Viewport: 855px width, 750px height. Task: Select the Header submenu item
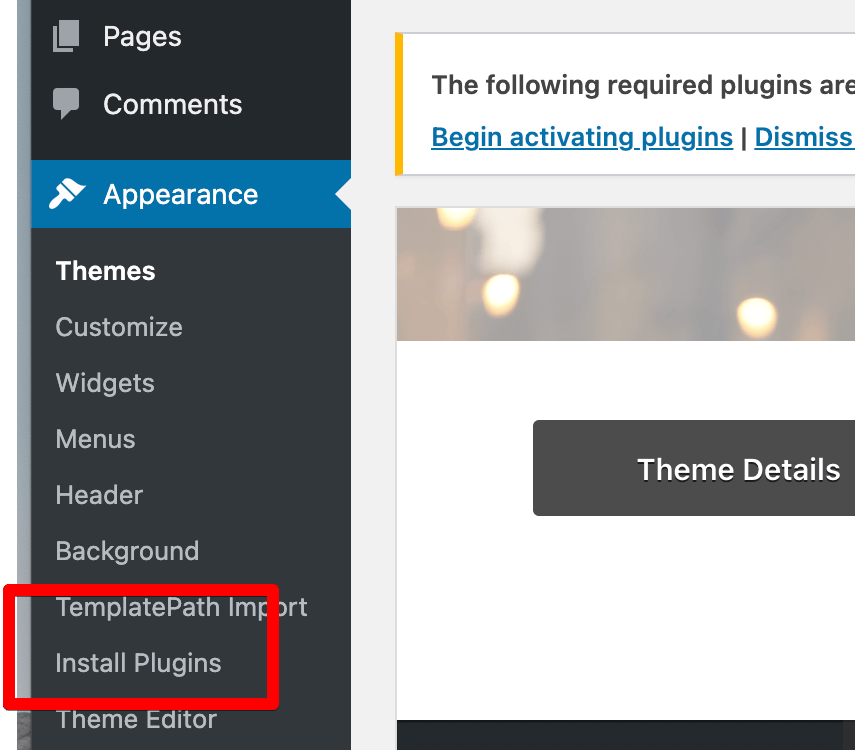99,495
